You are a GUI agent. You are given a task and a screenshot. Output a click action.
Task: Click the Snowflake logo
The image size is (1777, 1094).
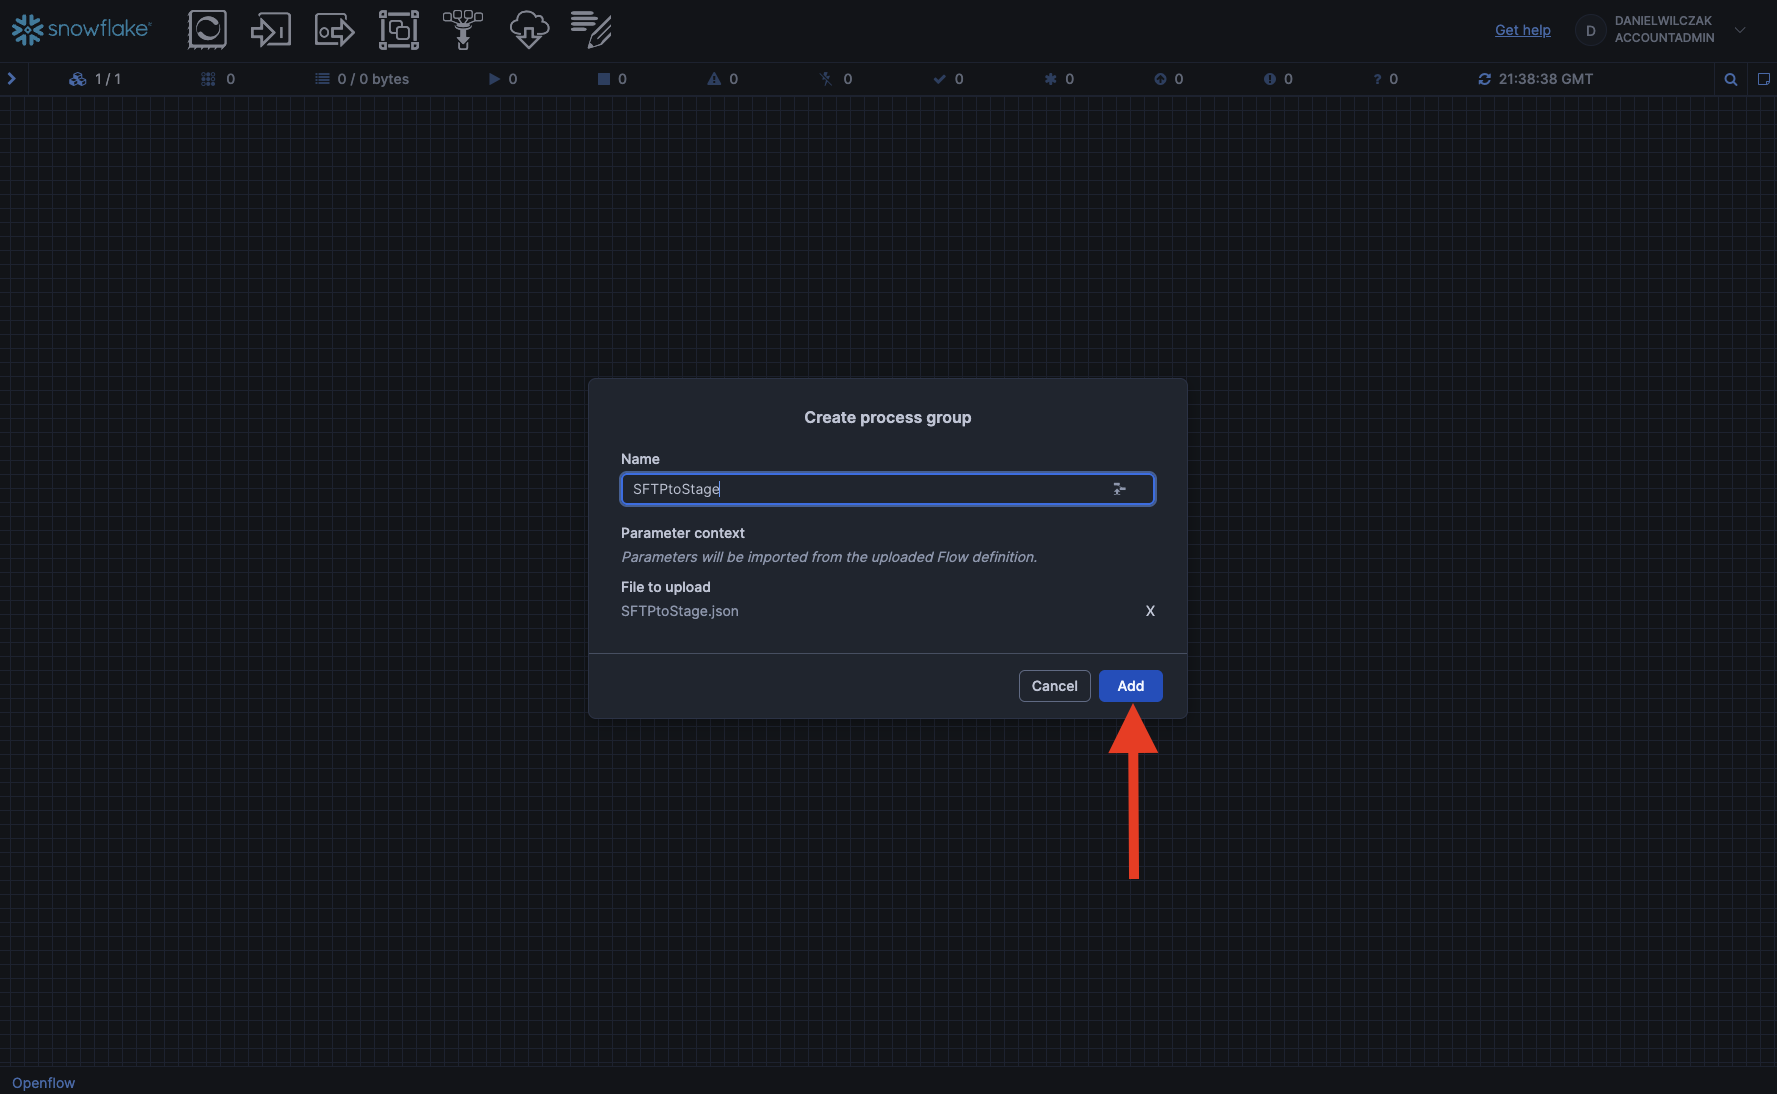click(81, 30)
